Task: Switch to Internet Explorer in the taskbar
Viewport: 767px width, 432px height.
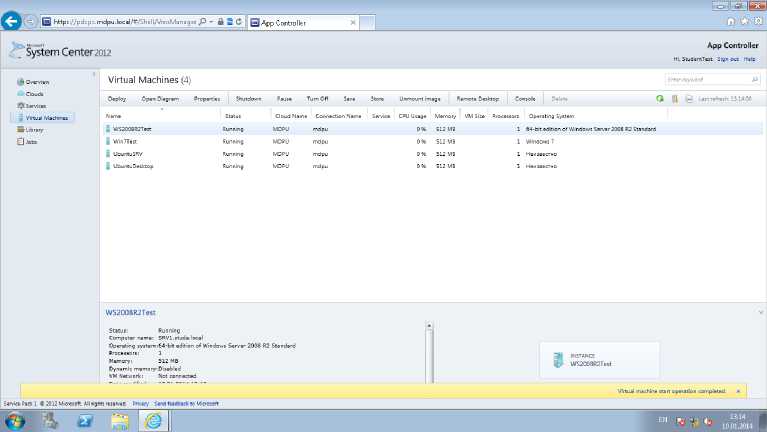Action: coord(154,421)
